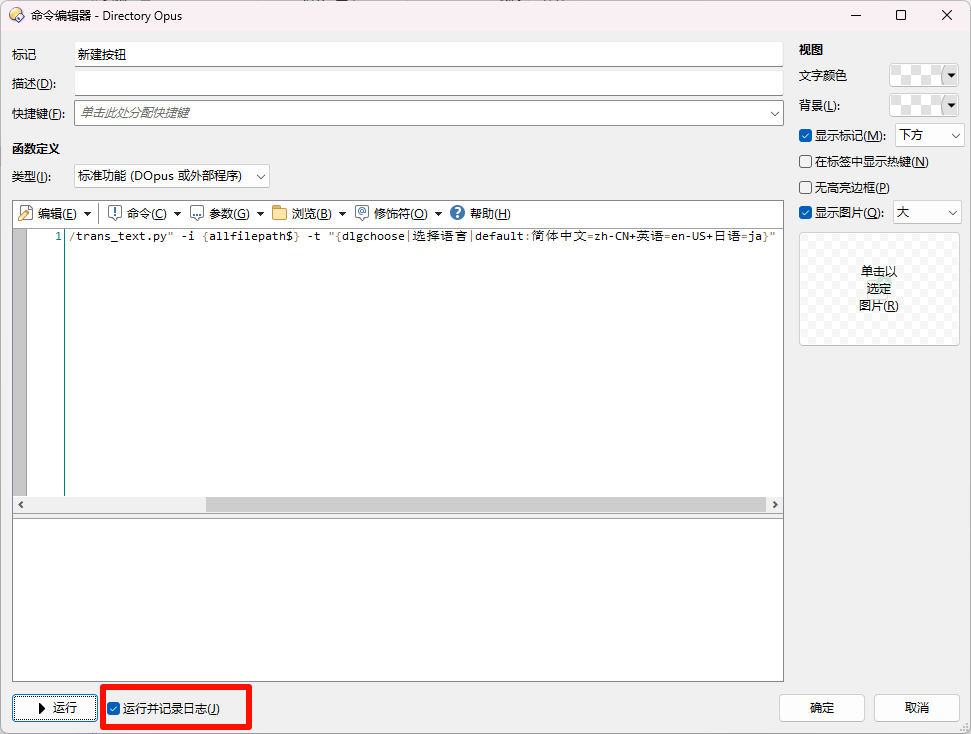Screen dimensions: 971x734
Task: Expand the arrow beside 编辑(E)
Action: (87, 214)
